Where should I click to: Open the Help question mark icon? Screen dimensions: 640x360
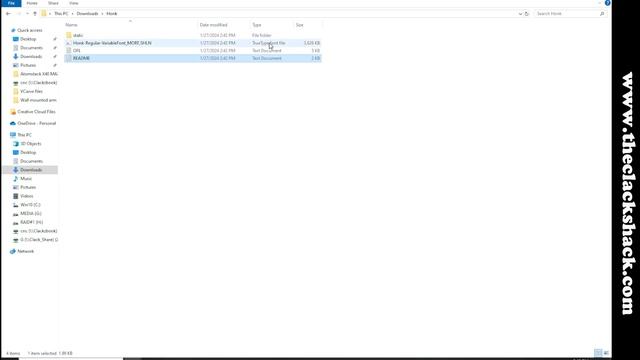(607, 3)
